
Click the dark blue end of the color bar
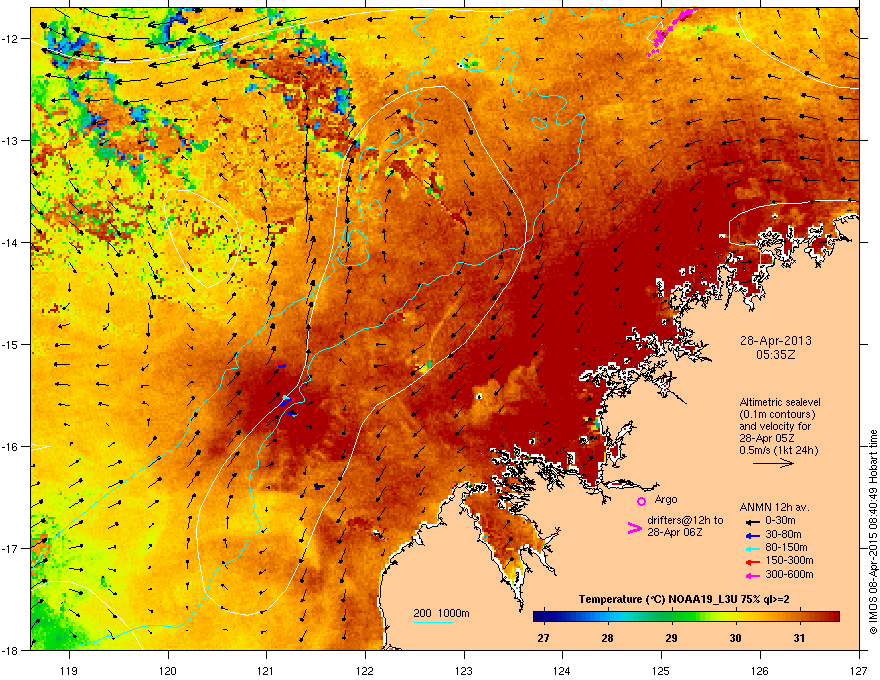[538, 616]
